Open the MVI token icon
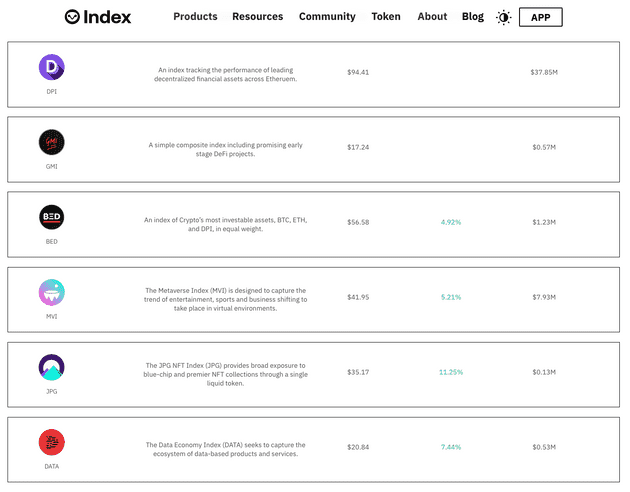Viewport: 630px width, 492px height. [x=51, y=292]
